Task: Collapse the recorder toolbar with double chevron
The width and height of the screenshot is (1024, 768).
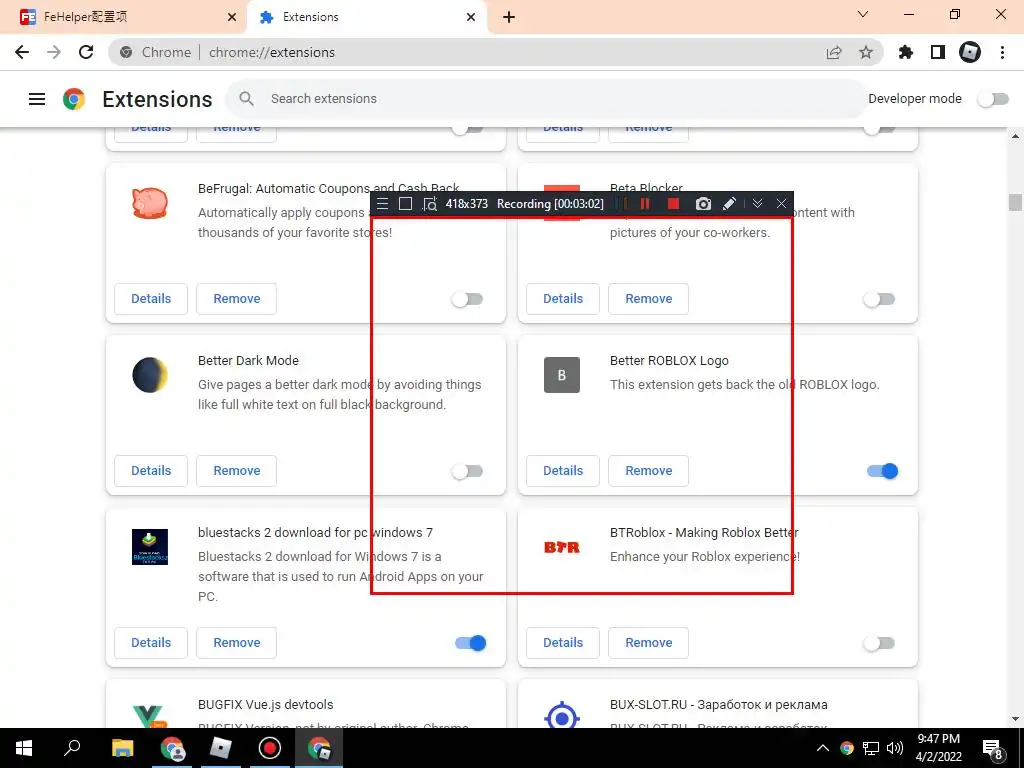Action: tap(758, 204)
